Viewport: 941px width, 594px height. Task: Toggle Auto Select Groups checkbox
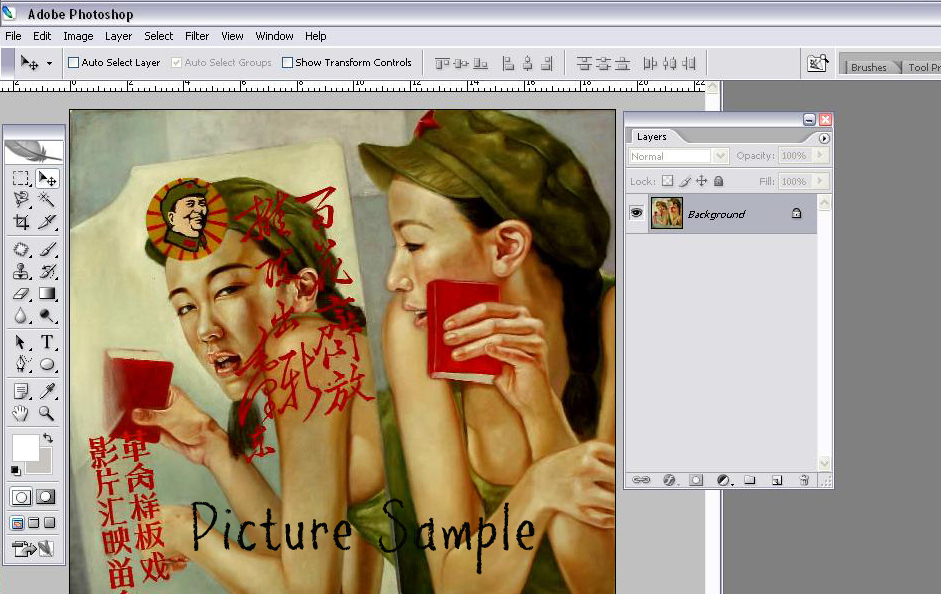(x=176, y=62)
